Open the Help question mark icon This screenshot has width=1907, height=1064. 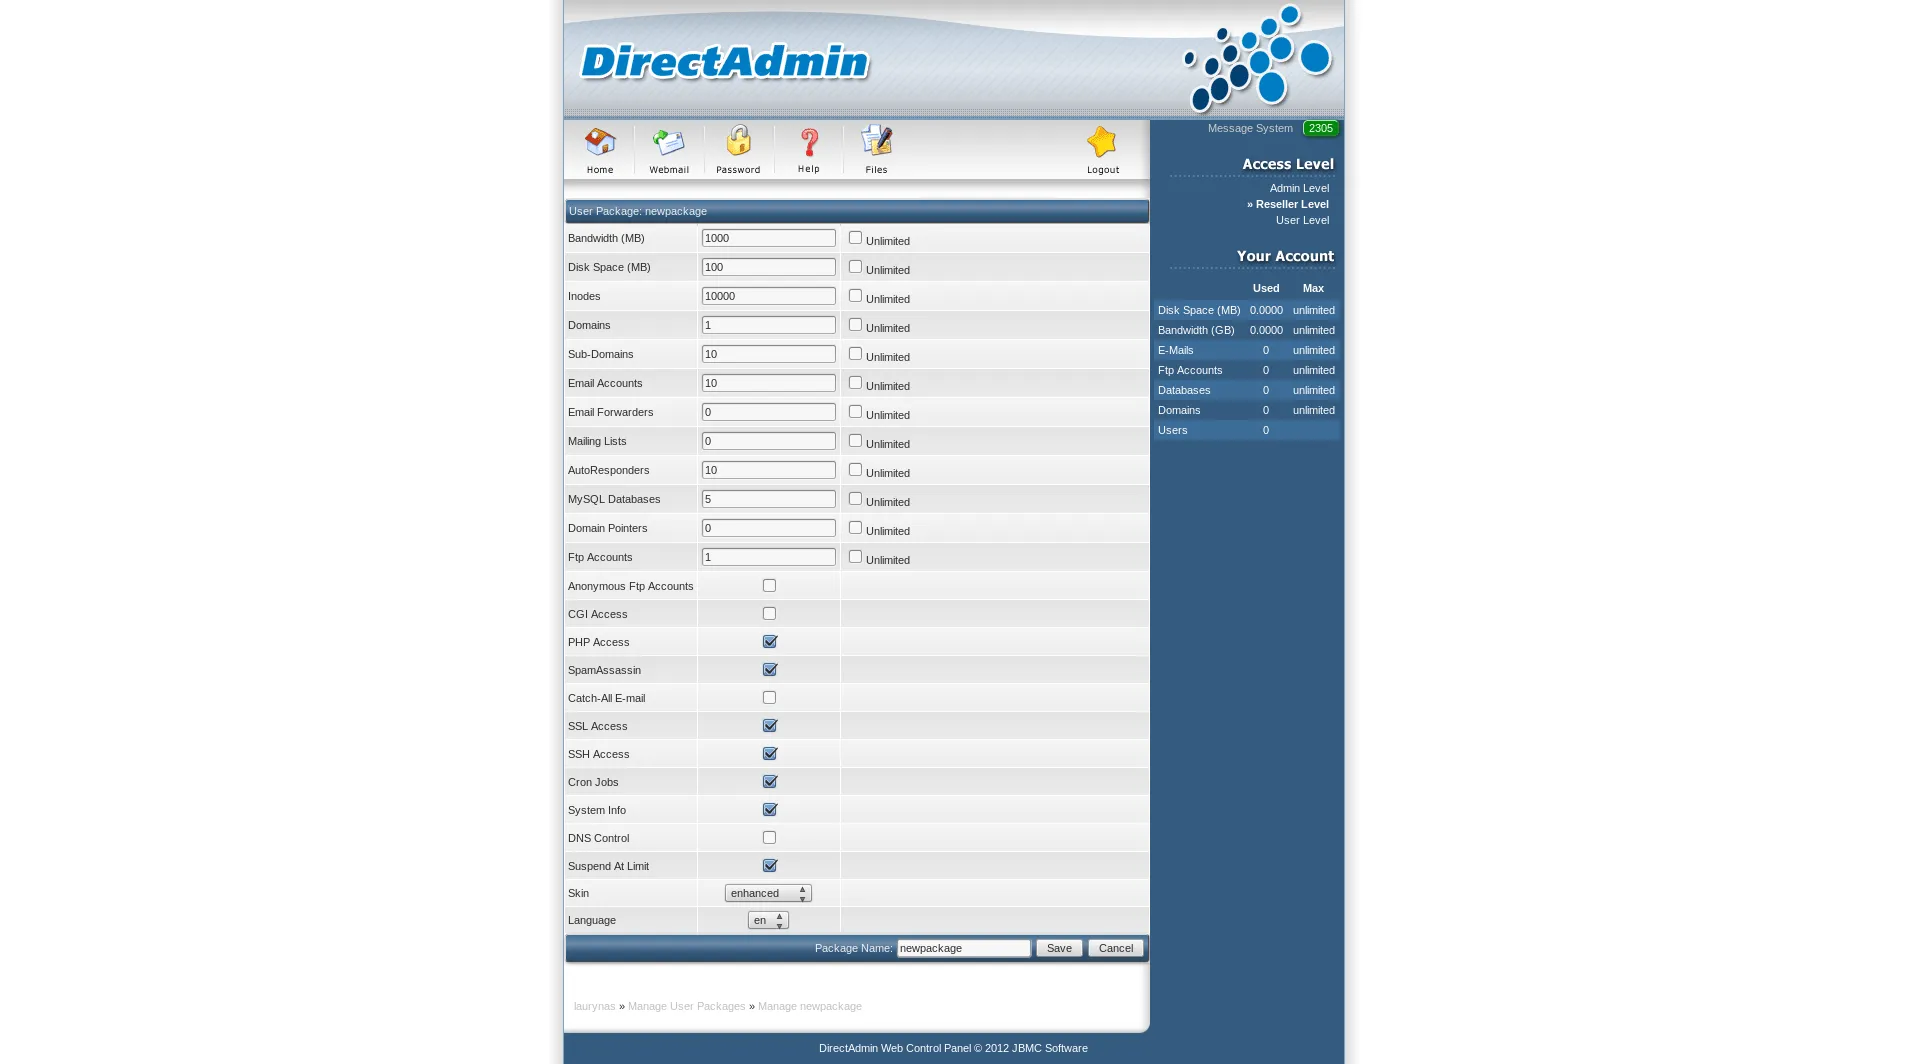click(x=808, y=143)
